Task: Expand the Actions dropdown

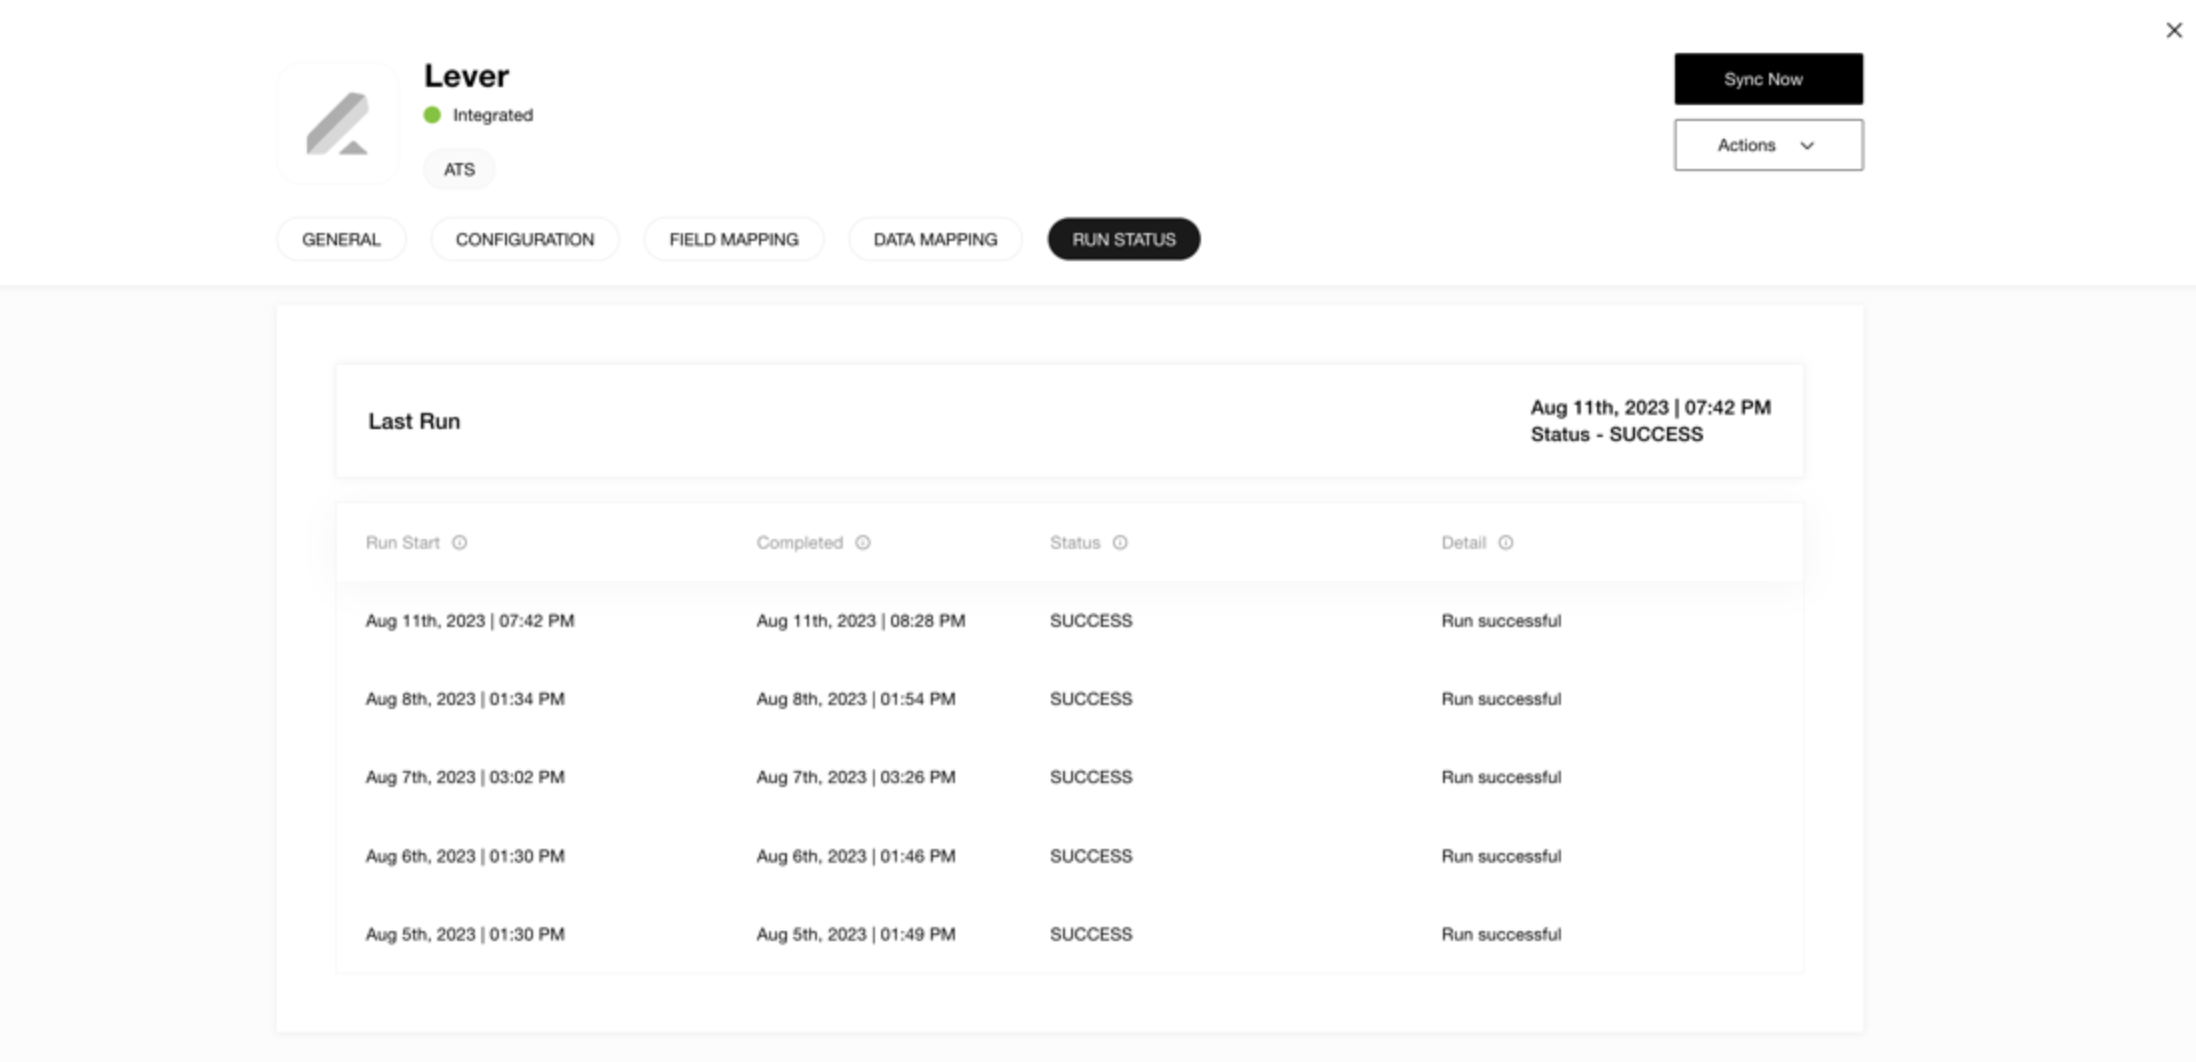Action: click(x=1767, y=145)
